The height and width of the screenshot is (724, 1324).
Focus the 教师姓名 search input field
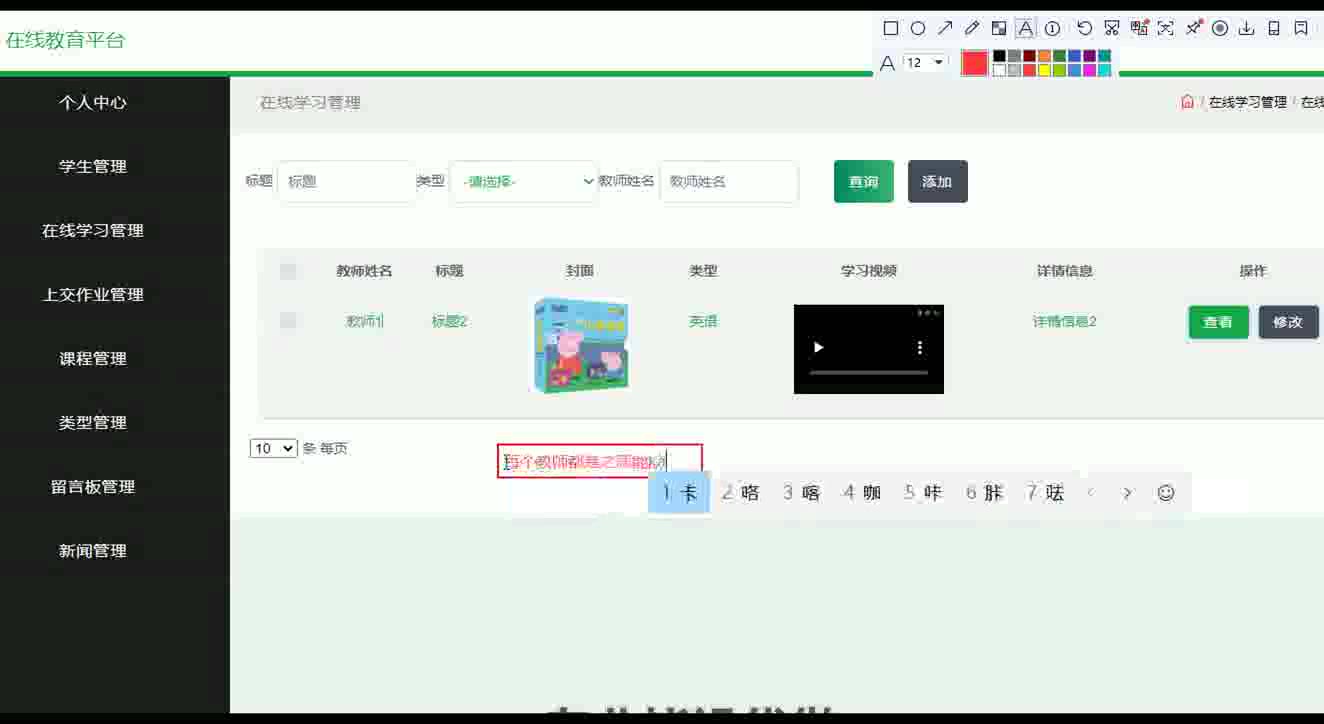coord(729,181)
